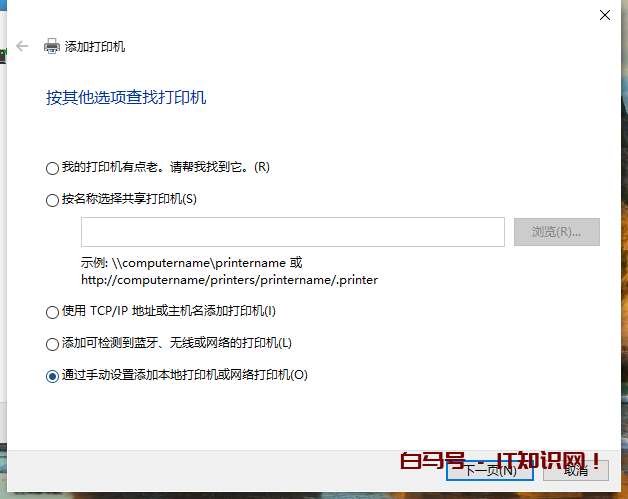Image resolution: width=628 pixels, height=499 pixels.
Task: Click the 白马号 IT知识网 watermark text
Action: (500, 461)
